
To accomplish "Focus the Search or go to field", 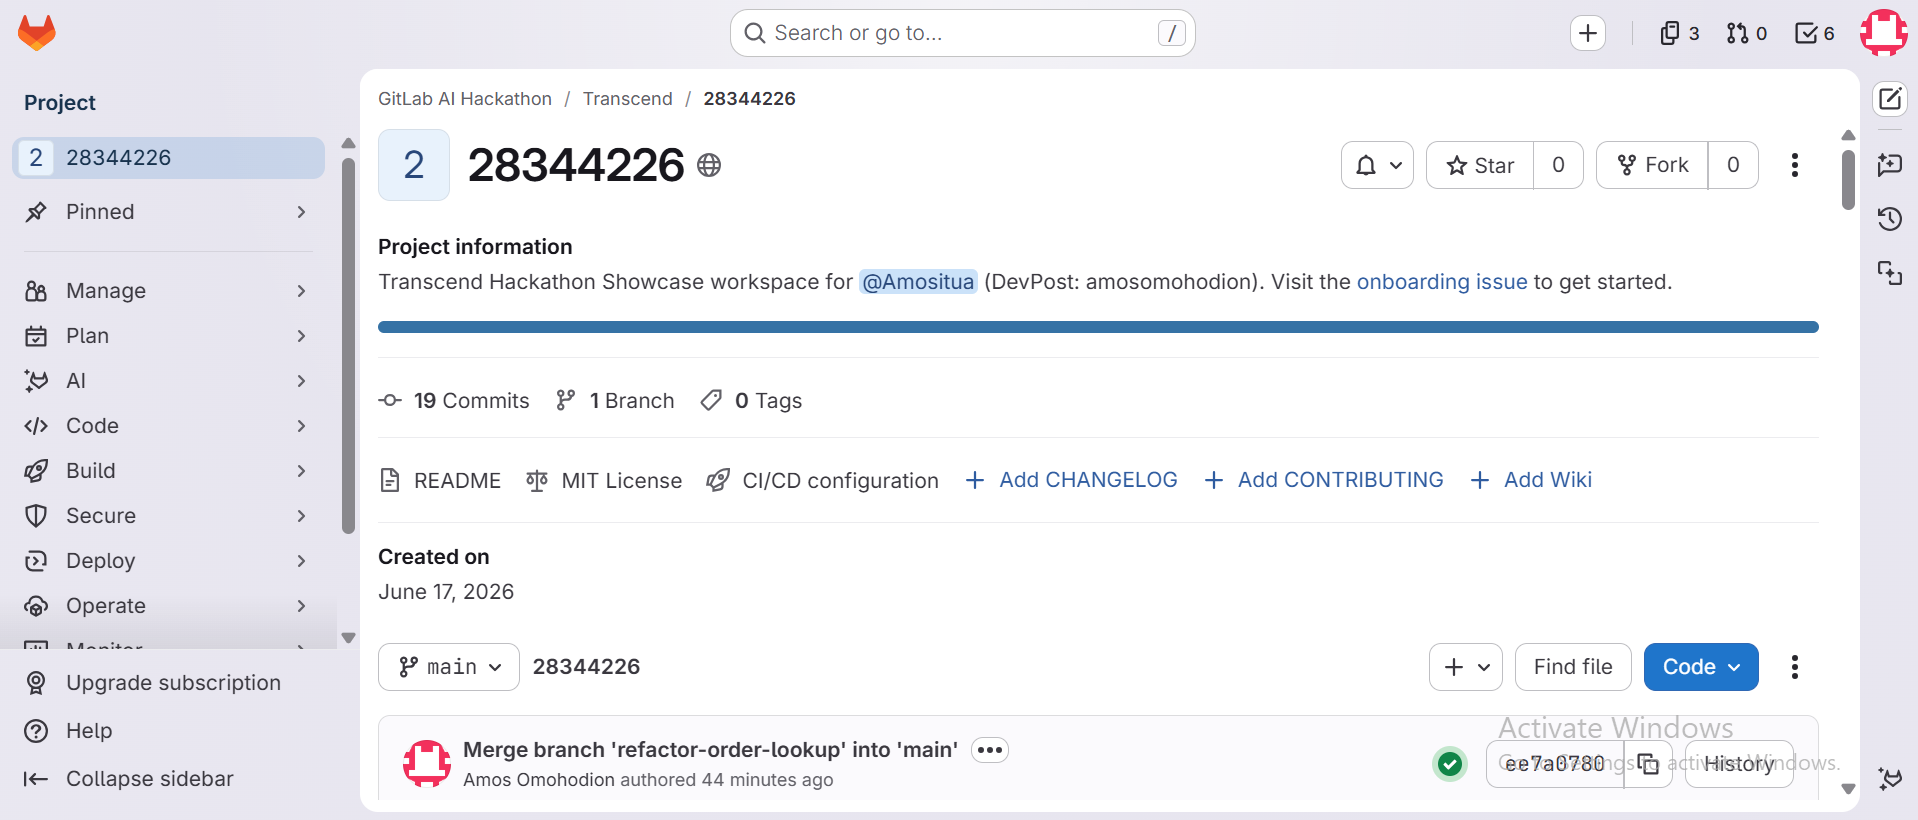I will tap(963, 33).
